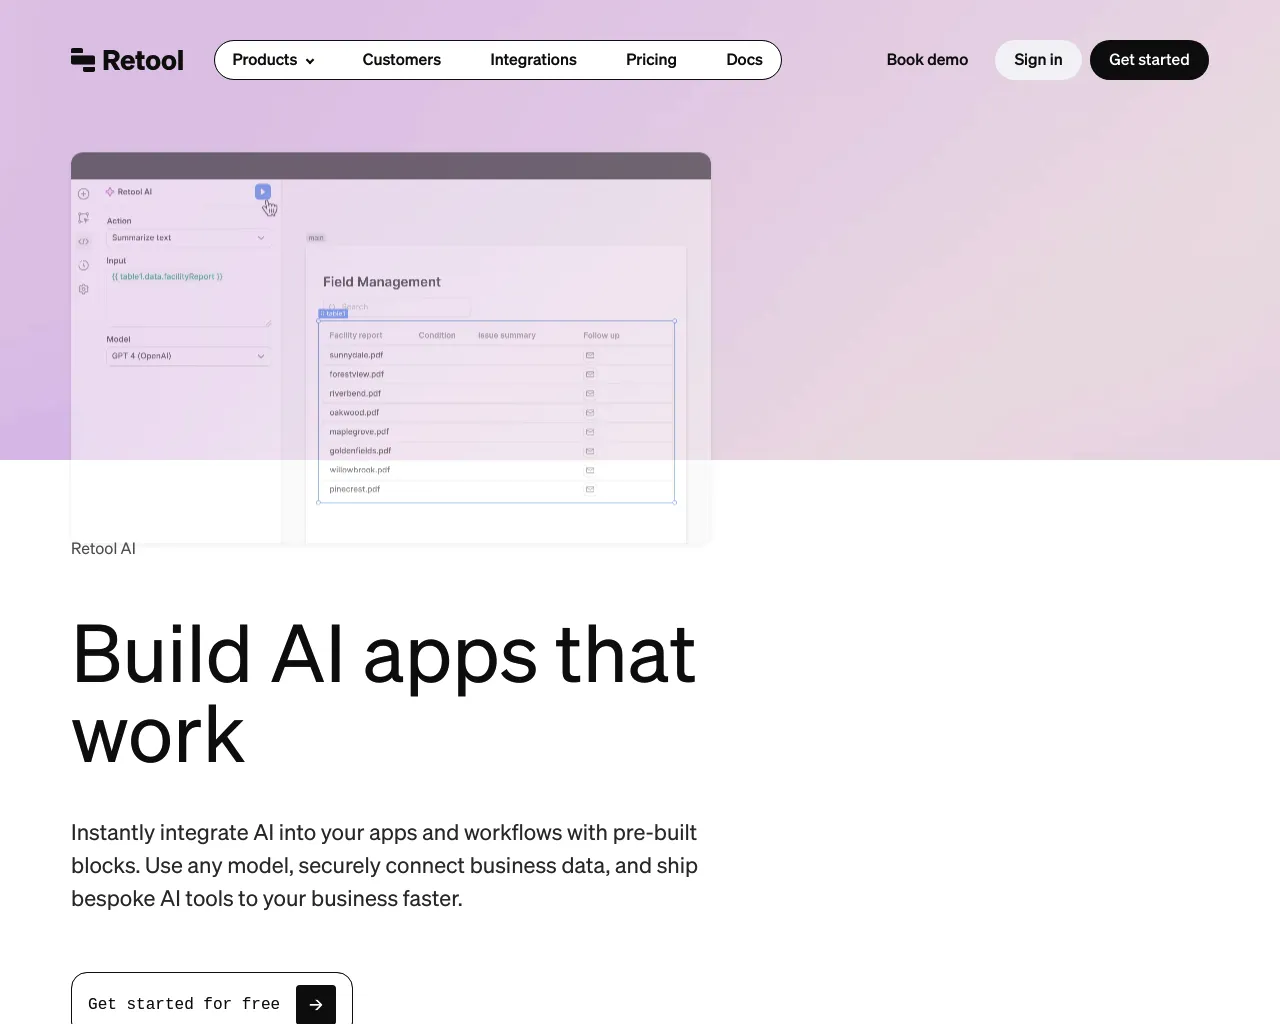This screenshot has height=1024, width=1280.
Task: Select the table1 element in Field Management
Action: (x=332, y=312)
